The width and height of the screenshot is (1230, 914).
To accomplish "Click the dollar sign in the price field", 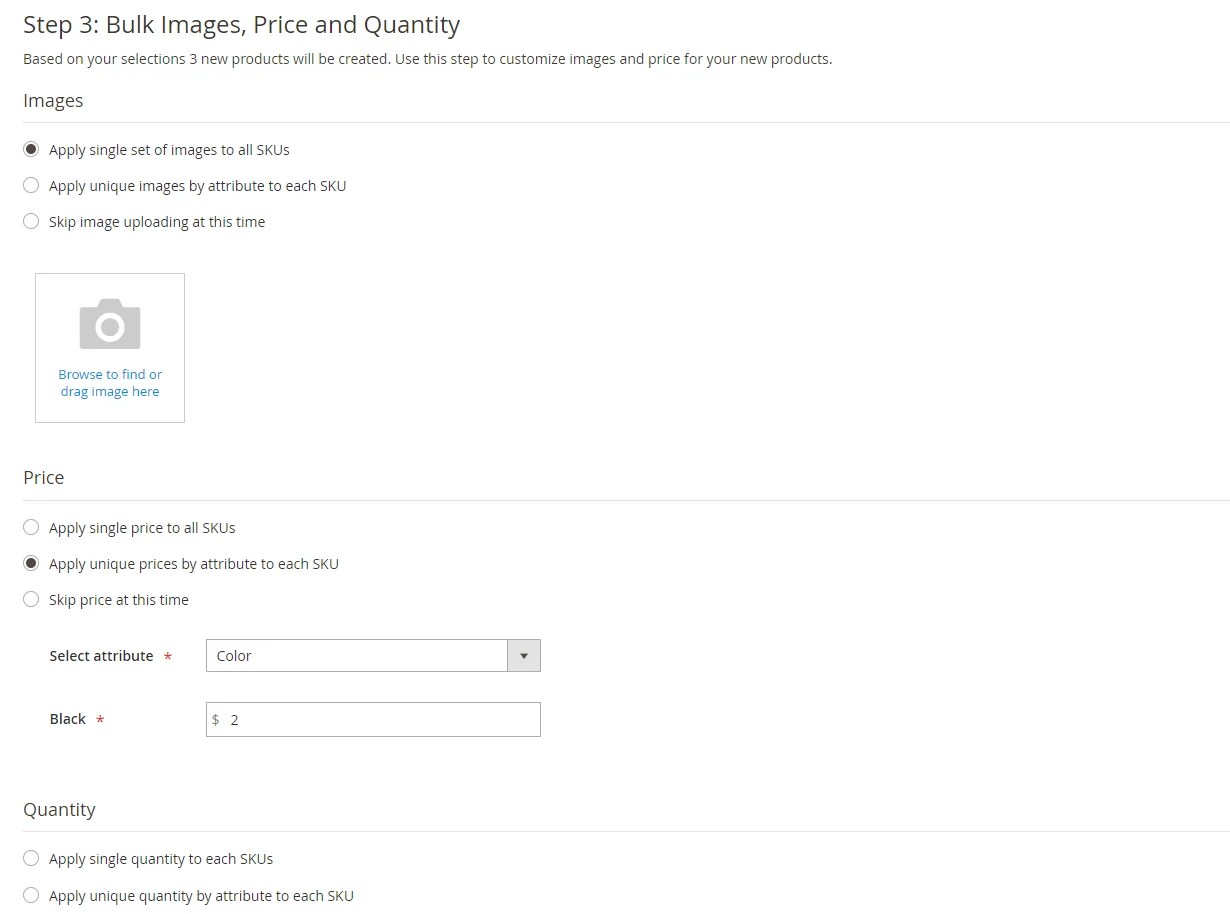I will tap(215, 719).
